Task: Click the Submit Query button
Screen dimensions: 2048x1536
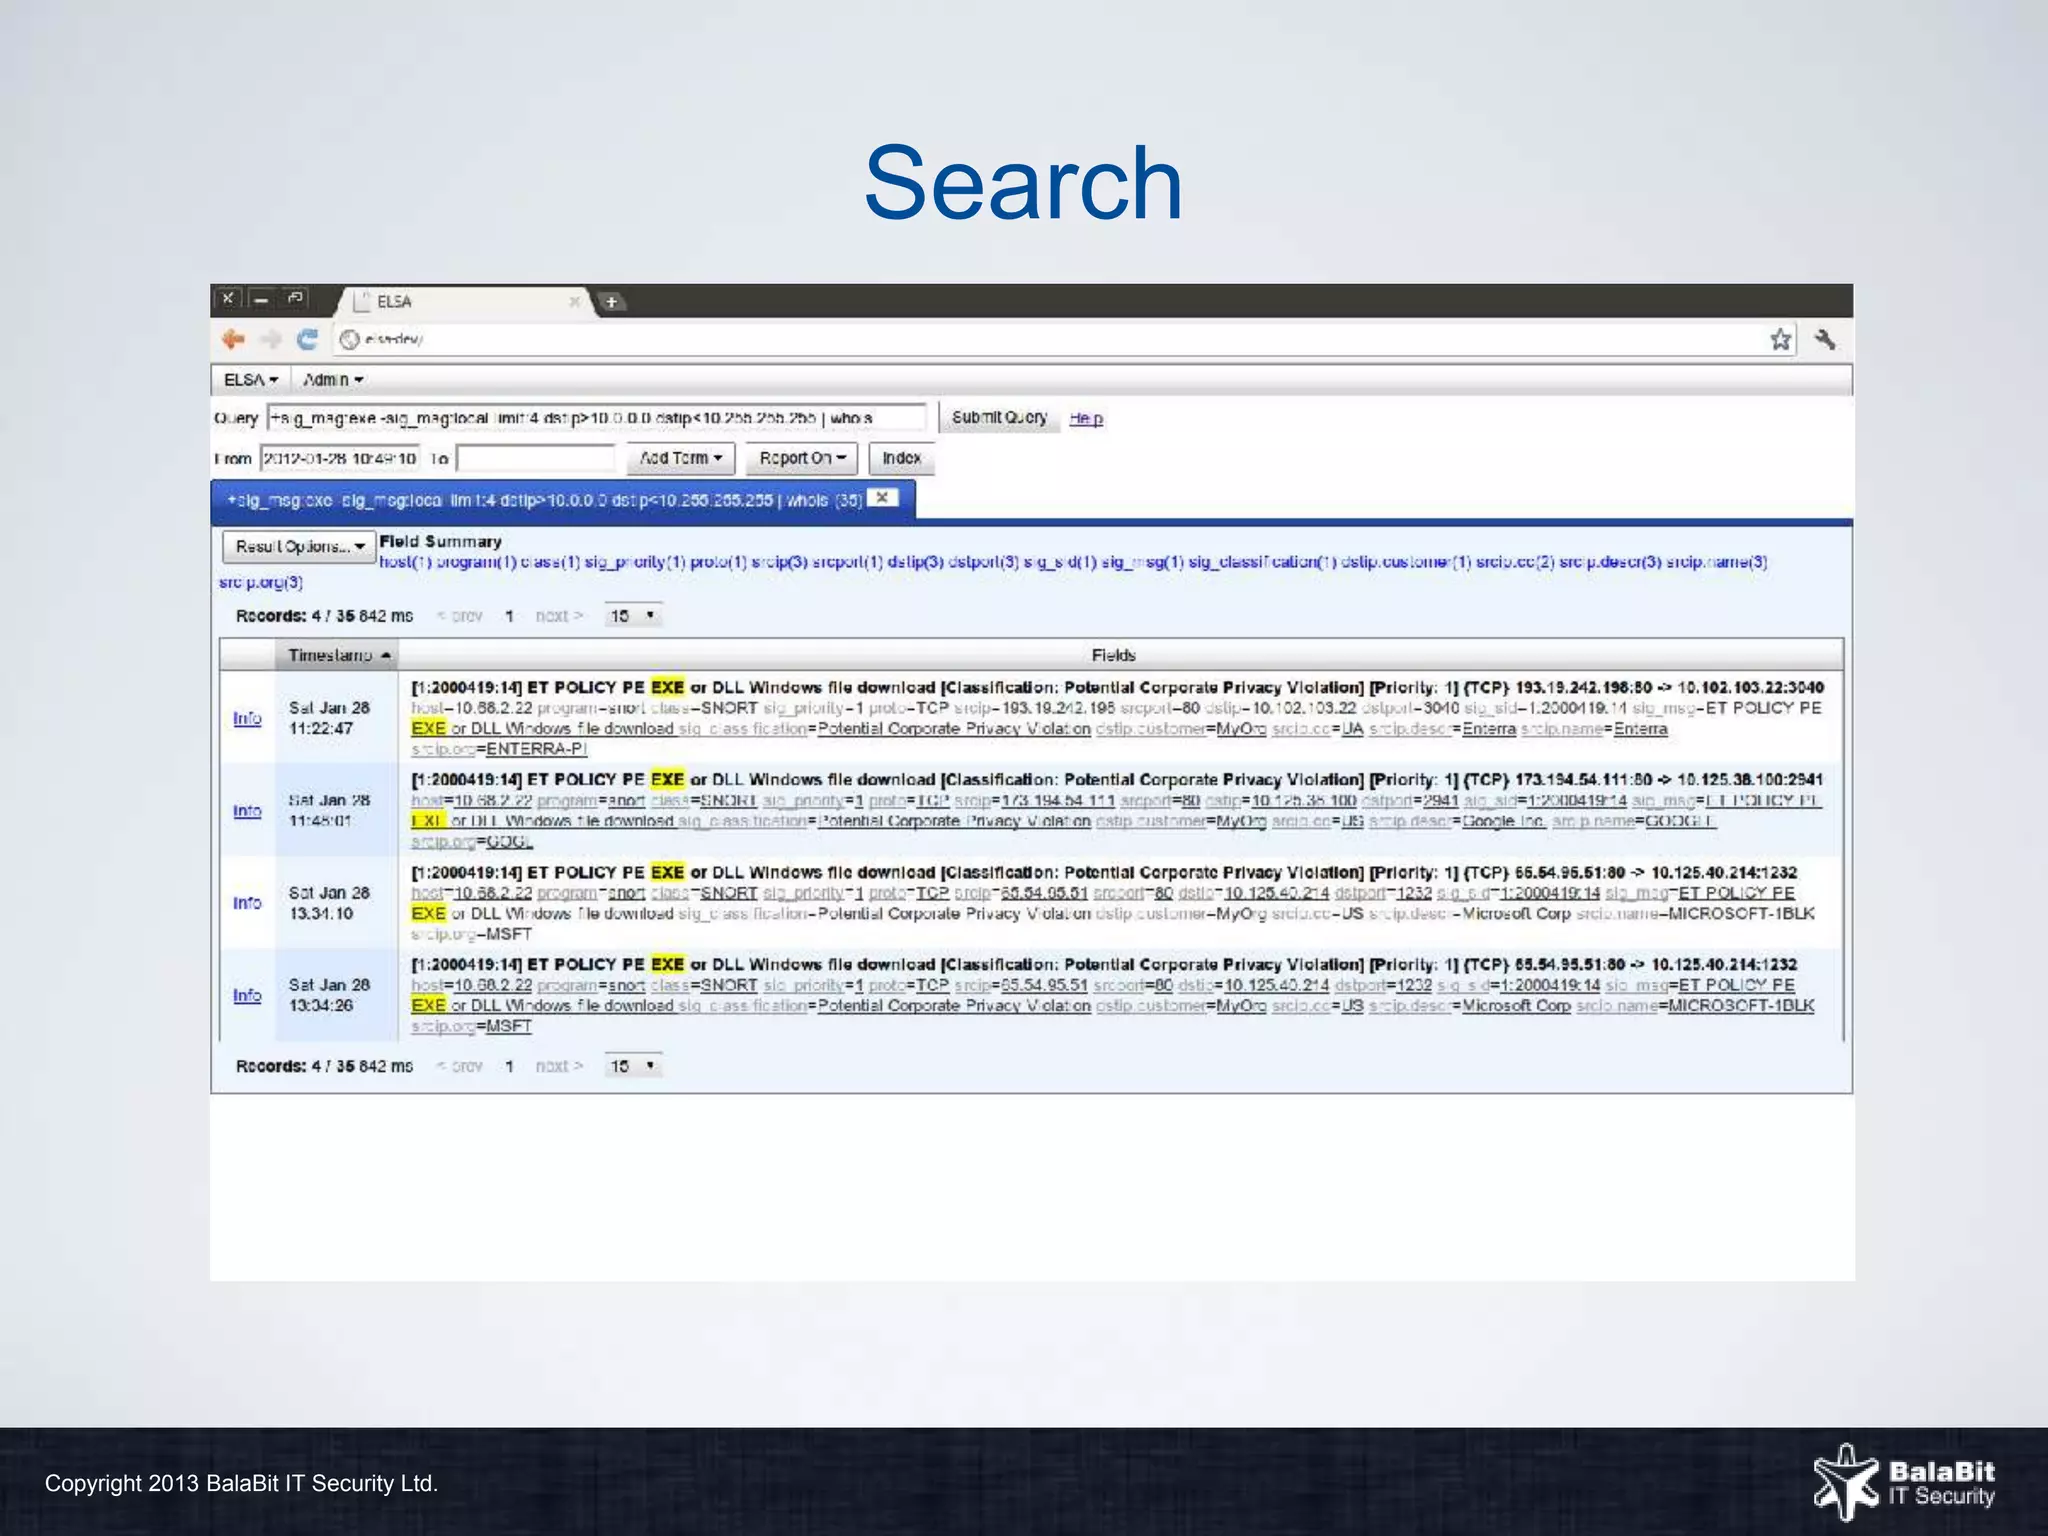Action: 998,418
